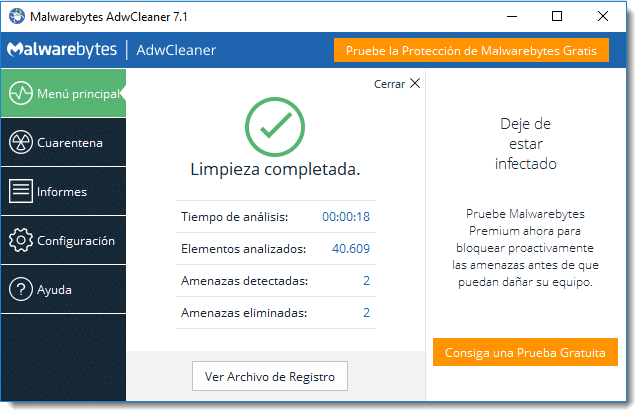Click the AdwCleaner text in the header
This screenshot has width=642, height=417.
pos(176,50)
